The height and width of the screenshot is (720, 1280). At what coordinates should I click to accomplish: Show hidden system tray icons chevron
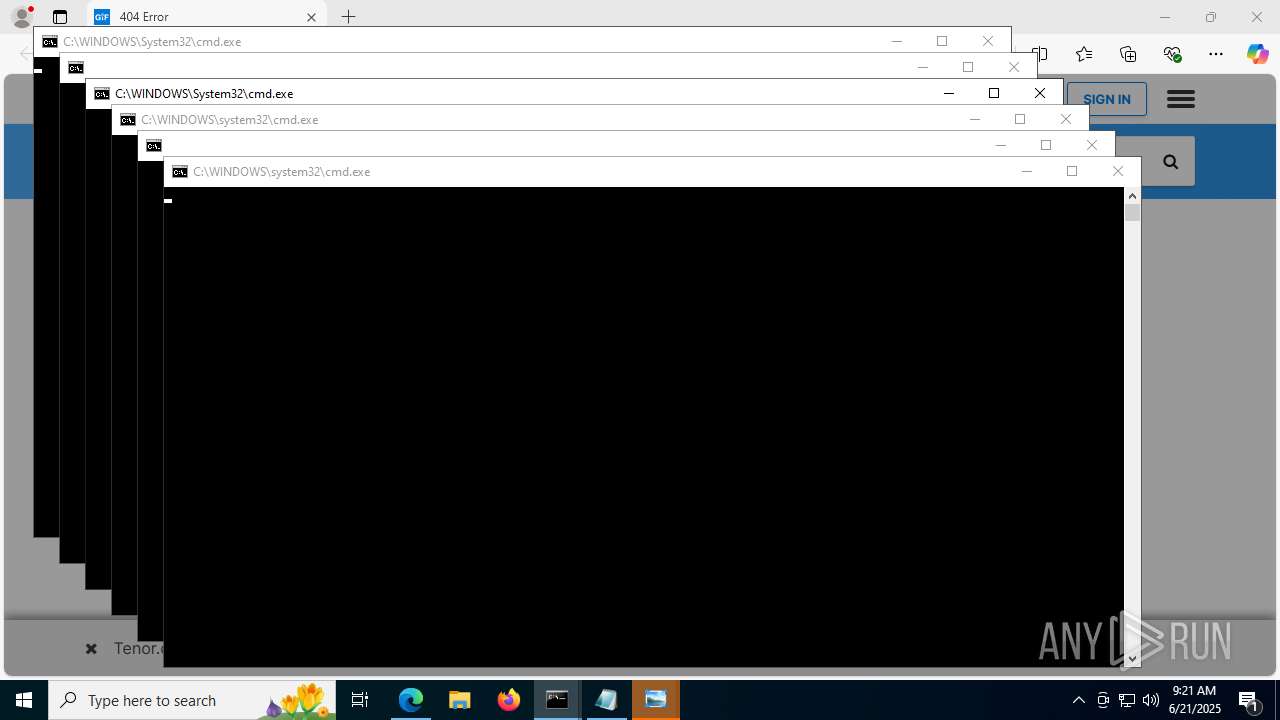tap(1079, 700)
